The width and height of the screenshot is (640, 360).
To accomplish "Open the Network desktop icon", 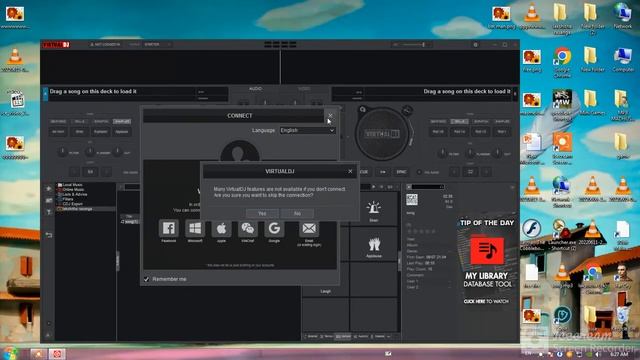I will click(x=622, y=16).
